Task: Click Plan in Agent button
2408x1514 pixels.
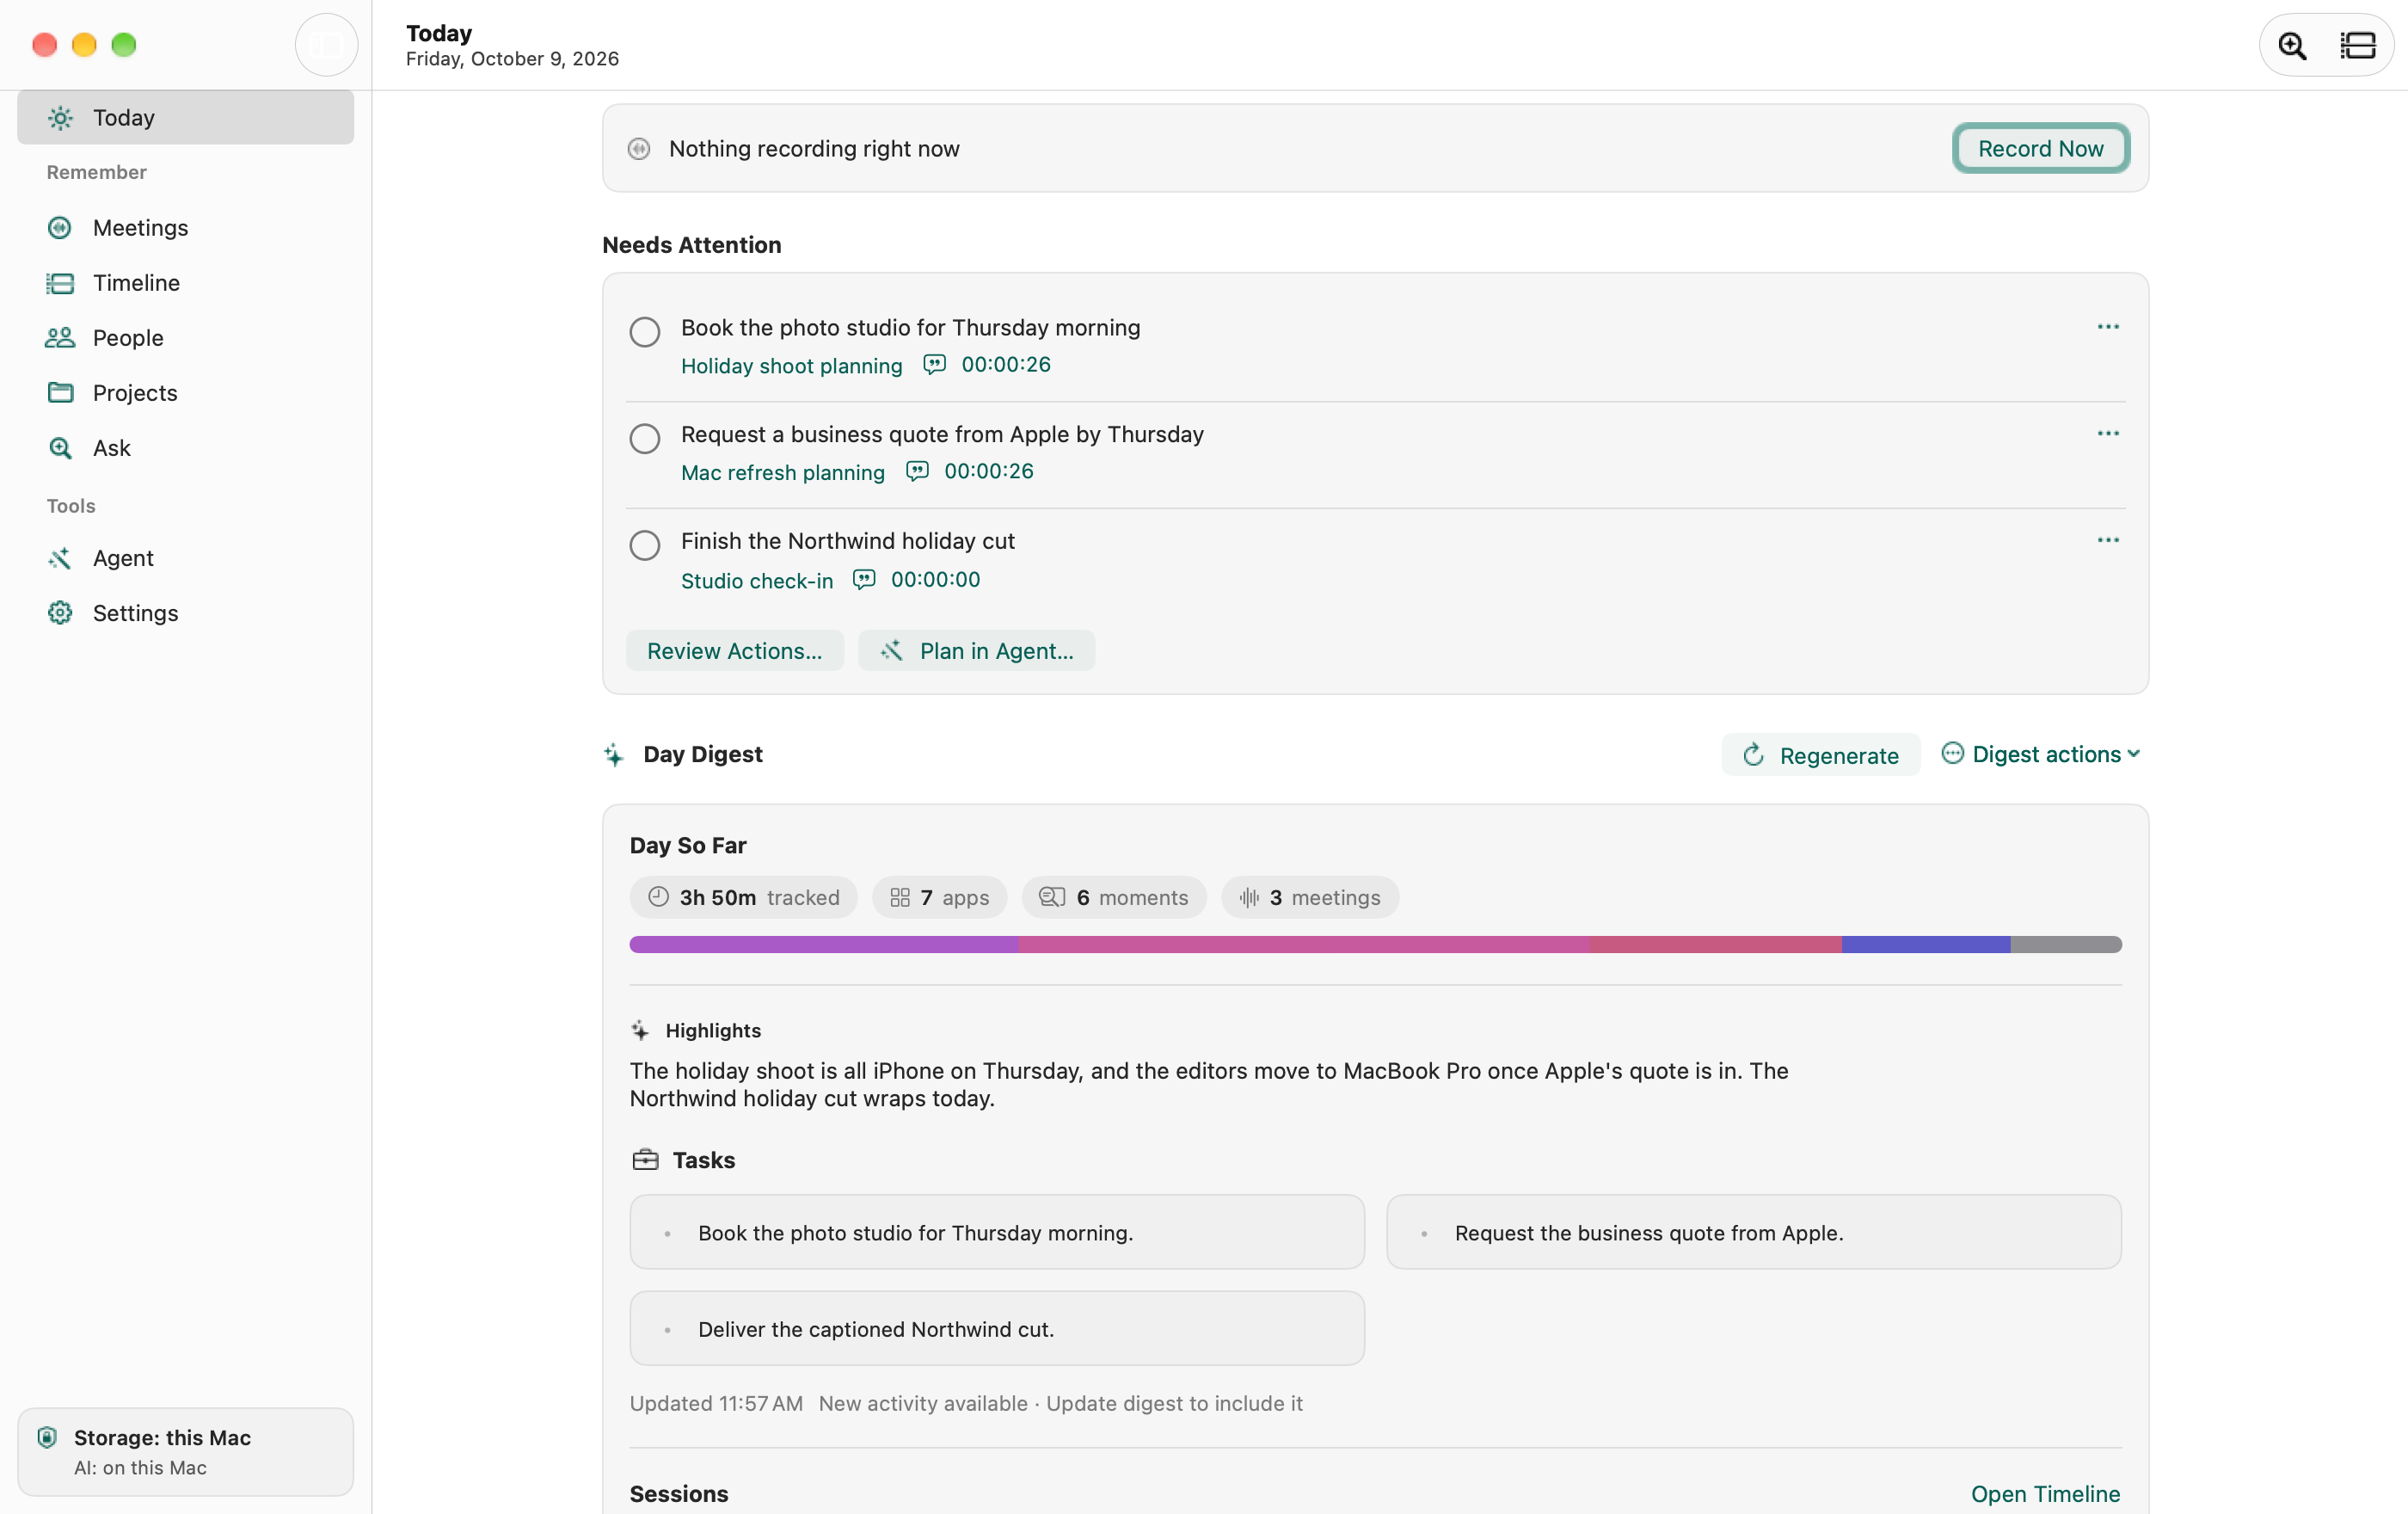Action: click(x=976, y=651)
